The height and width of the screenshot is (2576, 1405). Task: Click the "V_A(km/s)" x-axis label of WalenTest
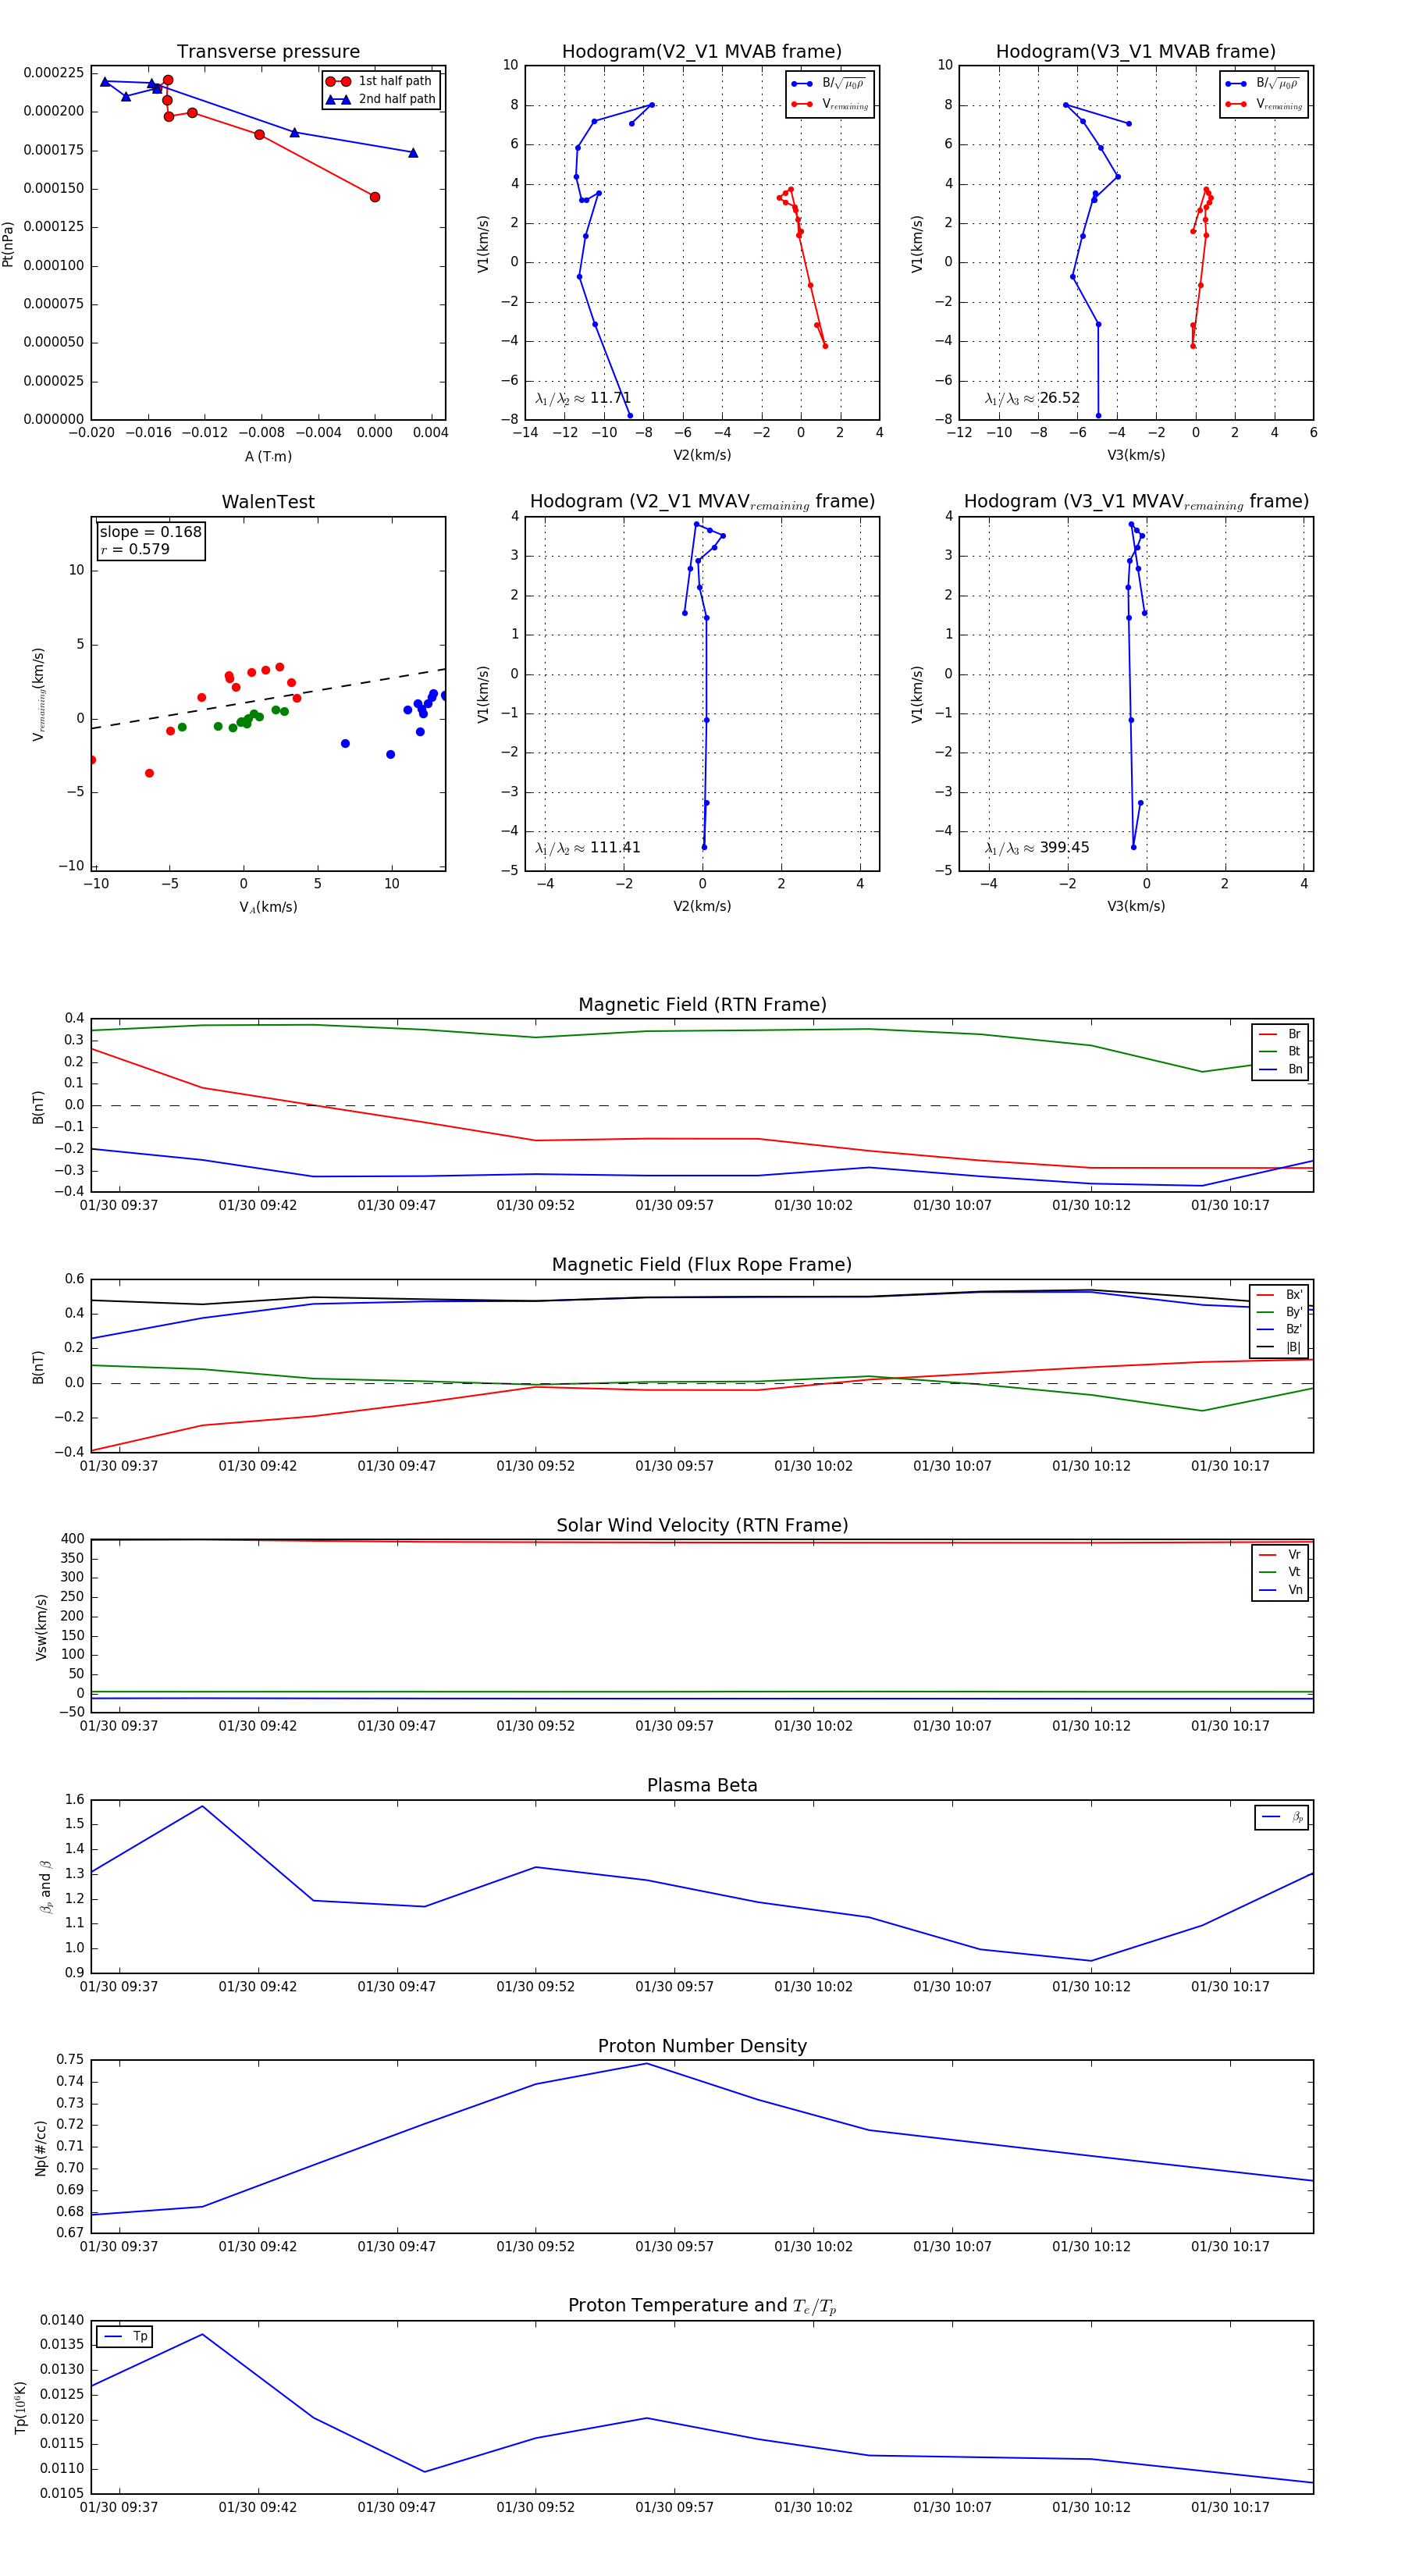click(x=268, y=907)
